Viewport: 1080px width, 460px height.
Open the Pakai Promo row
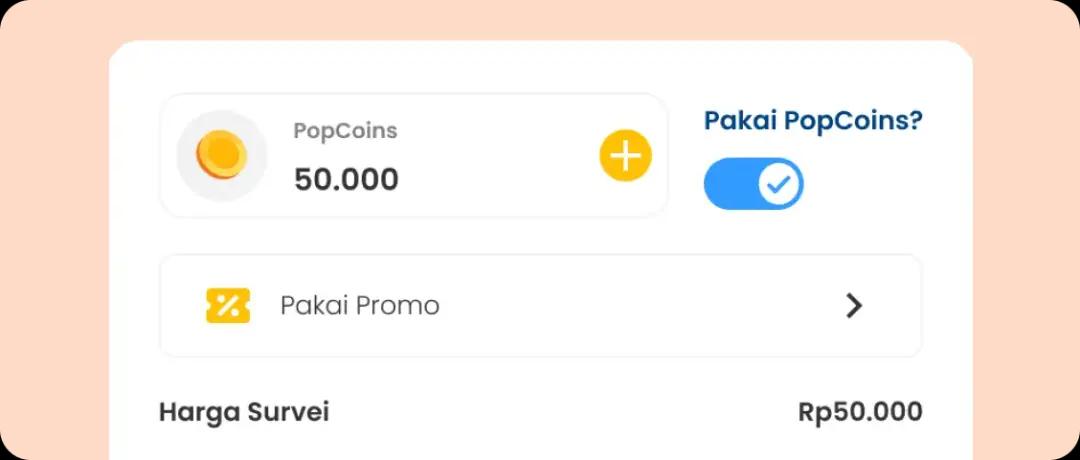tap(540, 306)
